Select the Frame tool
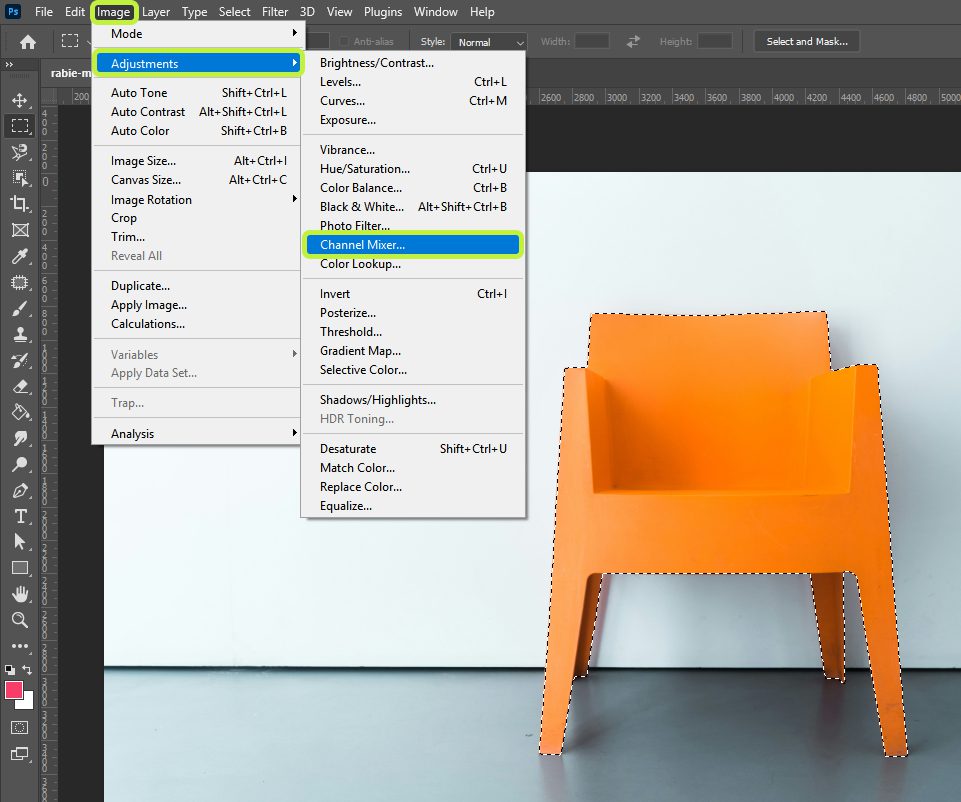Screen dimensions: 961x802 pyautogui.click(x=20, y=230)
